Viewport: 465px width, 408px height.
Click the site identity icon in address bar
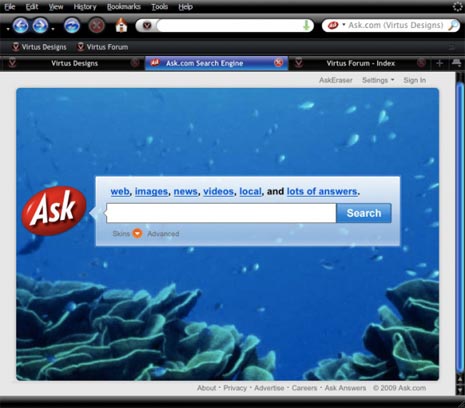[147, 25]
